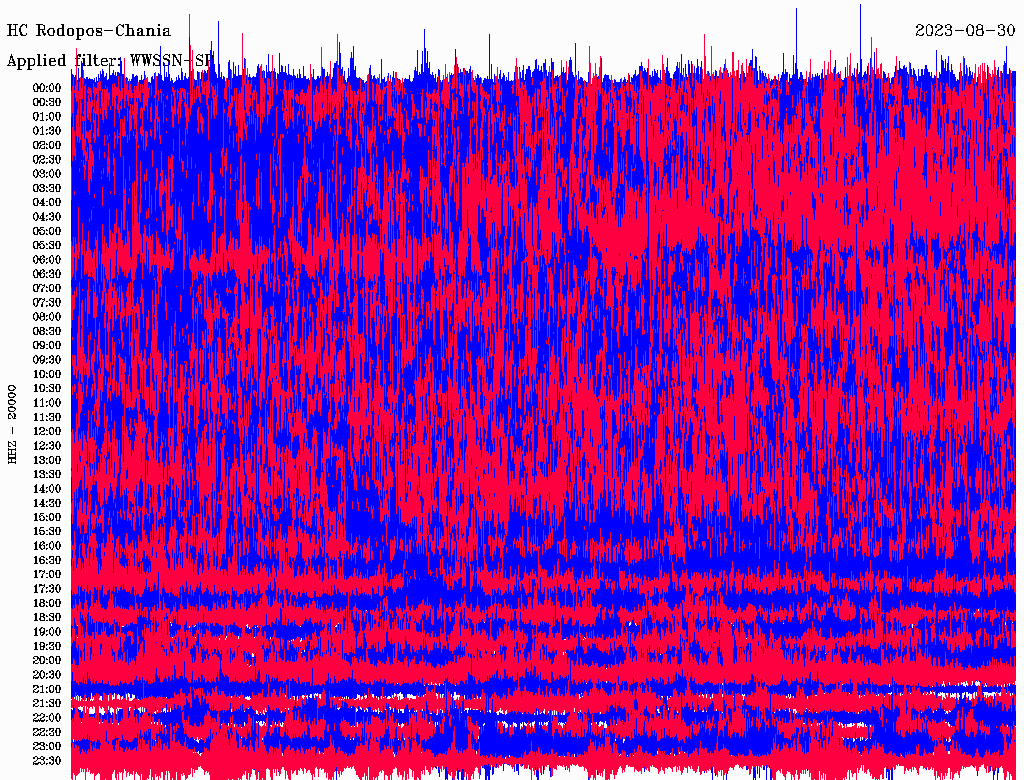Select the 03:00 time row label
This screenshot has height=780, width=1024.
47,174
